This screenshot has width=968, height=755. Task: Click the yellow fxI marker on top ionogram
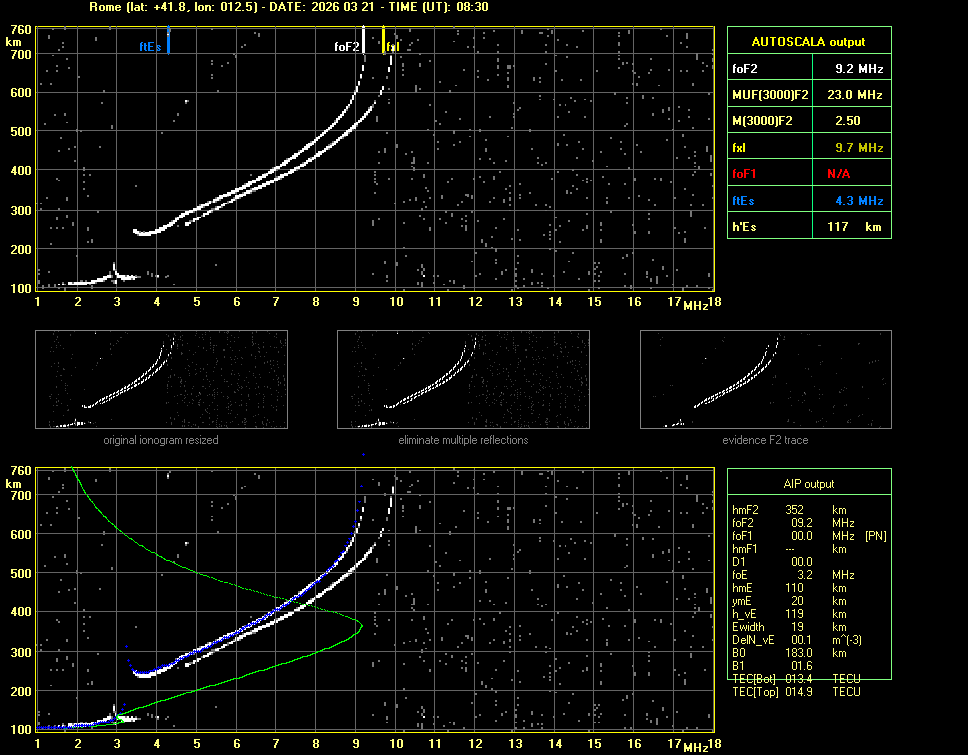tap(384, 42)
